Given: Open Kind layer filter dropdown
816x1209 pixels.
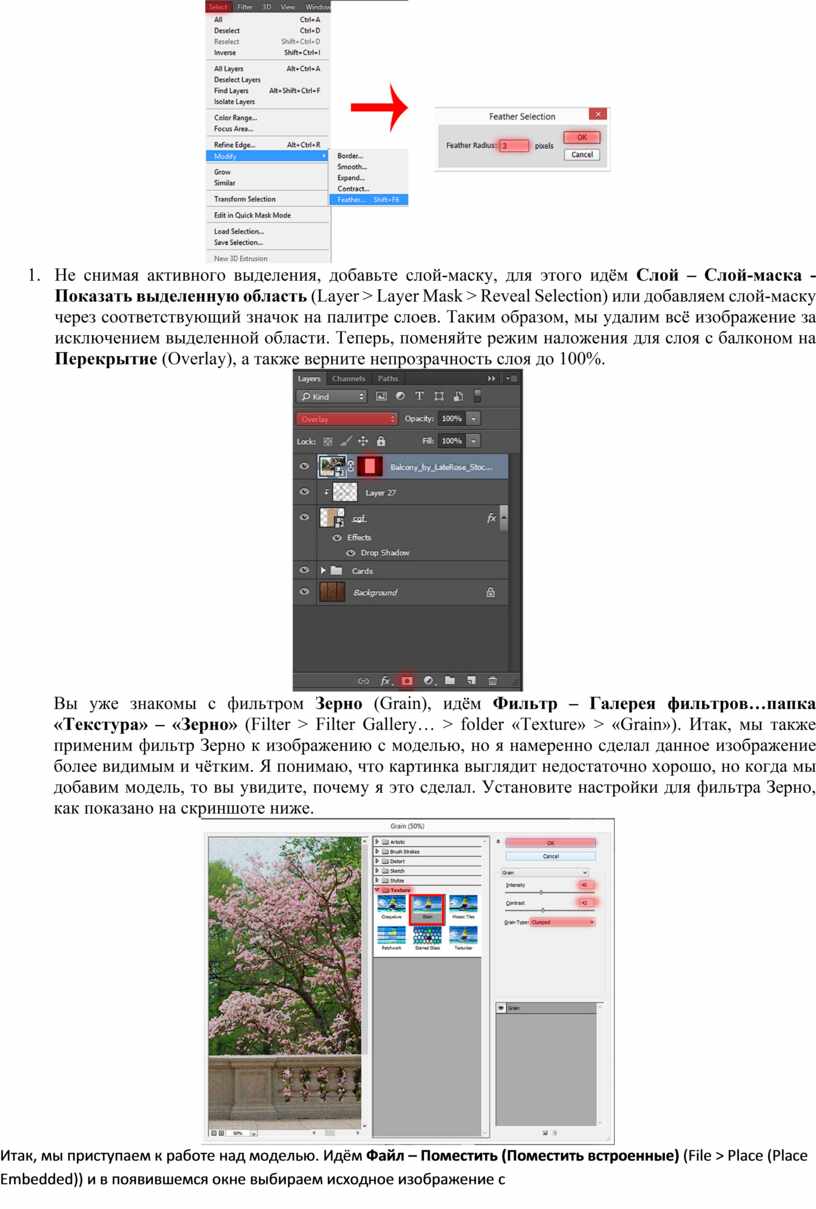Looking at the screenshot, I should pyautogui.click(x=333, y=397).
